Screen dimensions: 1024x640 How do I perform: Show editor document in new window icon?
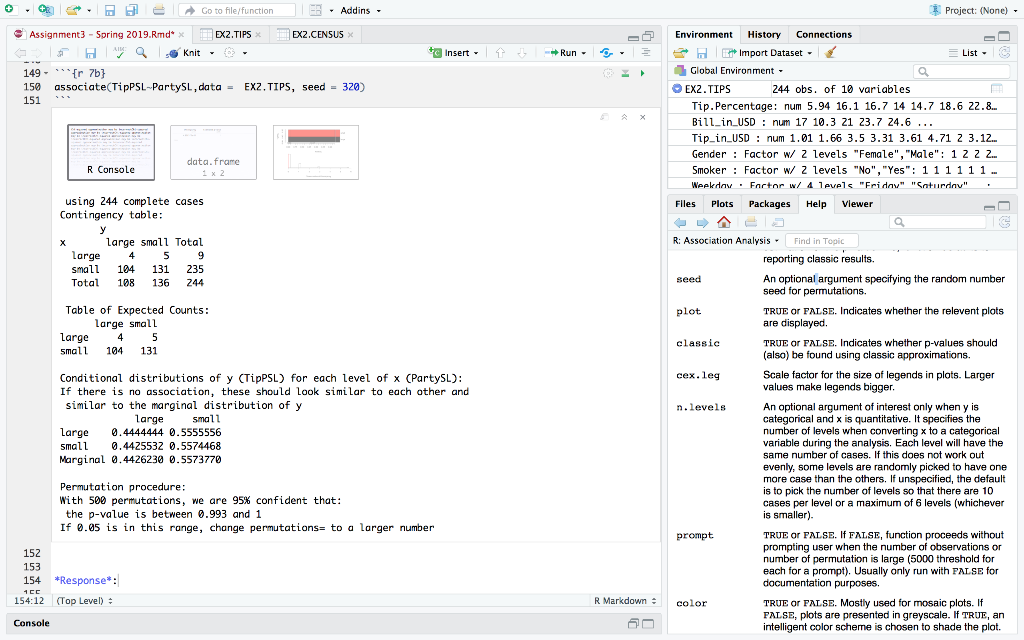tap(63, 53)
